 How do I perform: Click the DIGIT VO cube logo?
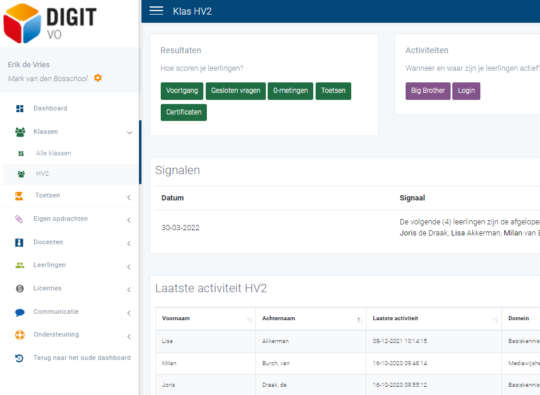(22, 23)
